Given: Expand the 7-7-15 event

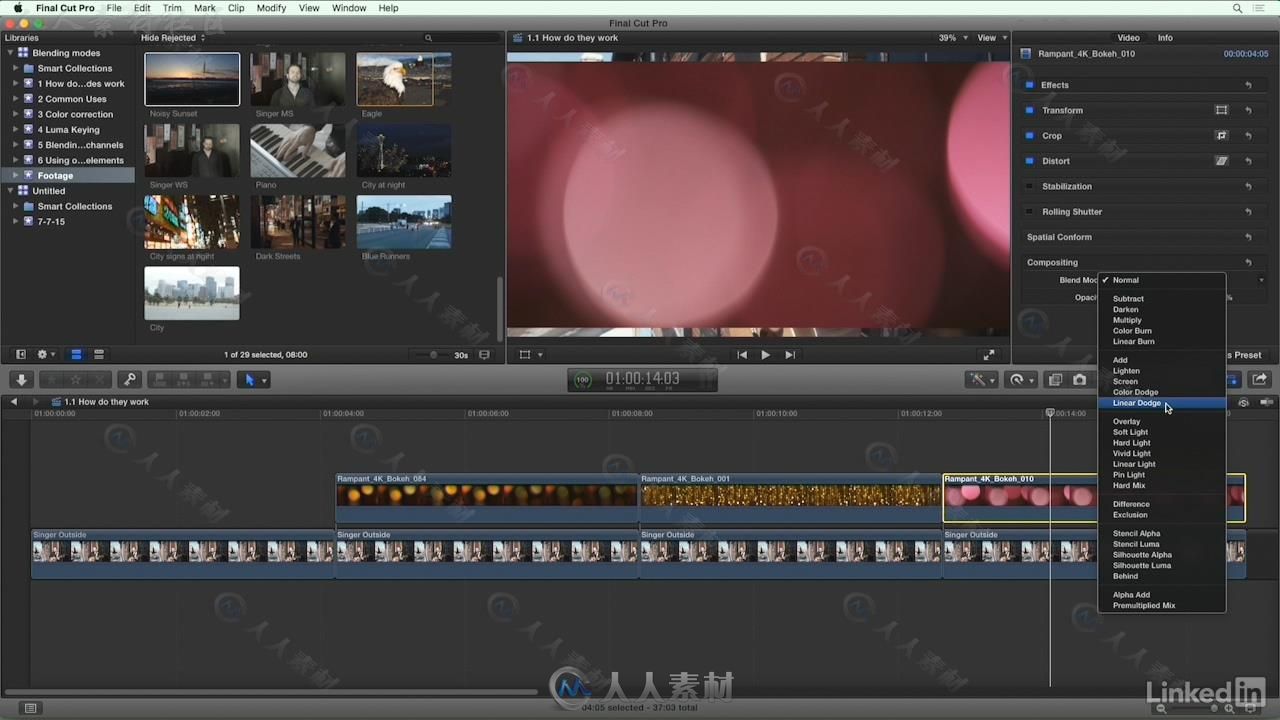Looking at the screenshot, I should (15, 221).
